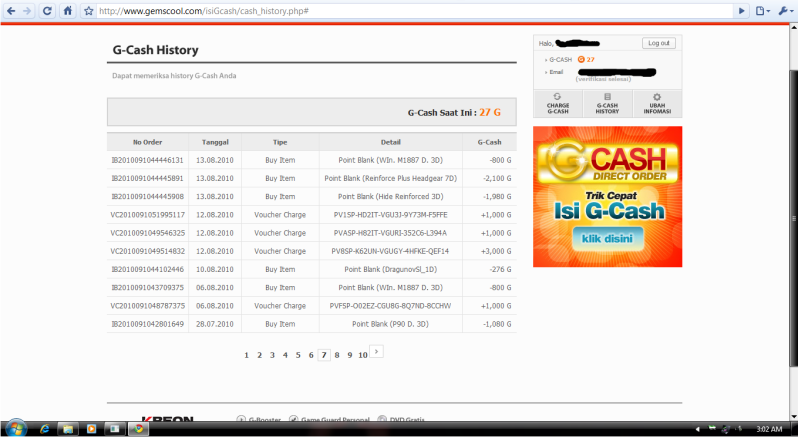Click the browser forward arrow
This screenshot has height=437, width=798.
tap(27, 11)
